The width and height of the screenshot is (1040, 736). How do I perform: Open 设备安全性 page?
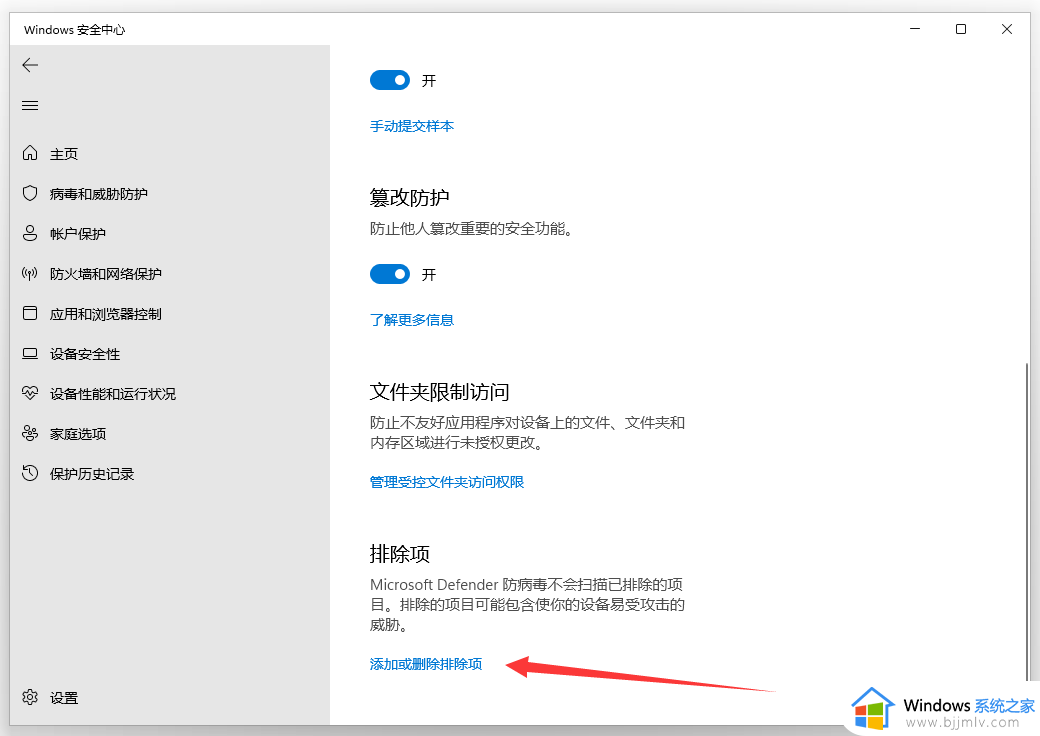pos(85,354)
